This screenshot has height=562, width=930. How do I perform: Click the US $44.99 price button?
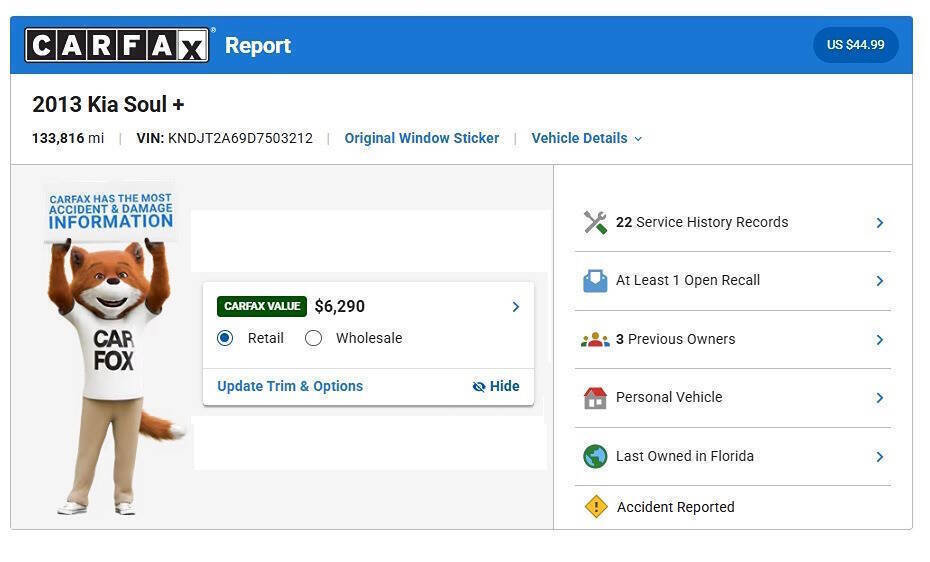pyautogui.click(x=855, y=45)
